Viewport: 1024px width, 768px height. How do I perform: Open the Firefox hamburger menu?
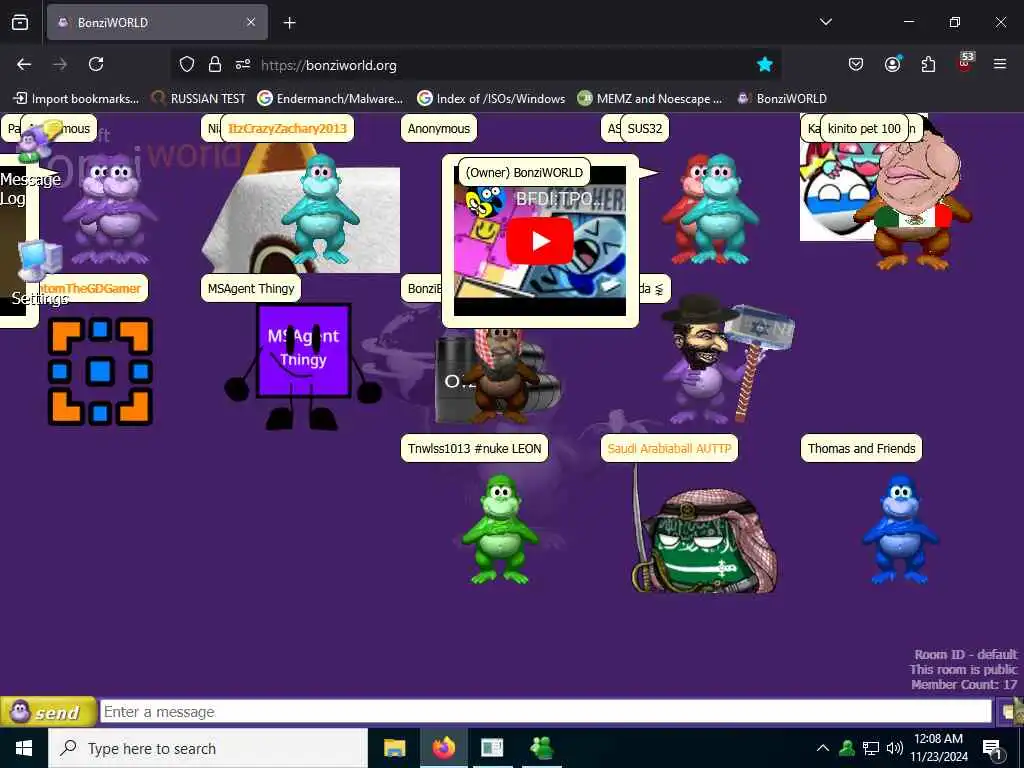[x=1000, y=64]
